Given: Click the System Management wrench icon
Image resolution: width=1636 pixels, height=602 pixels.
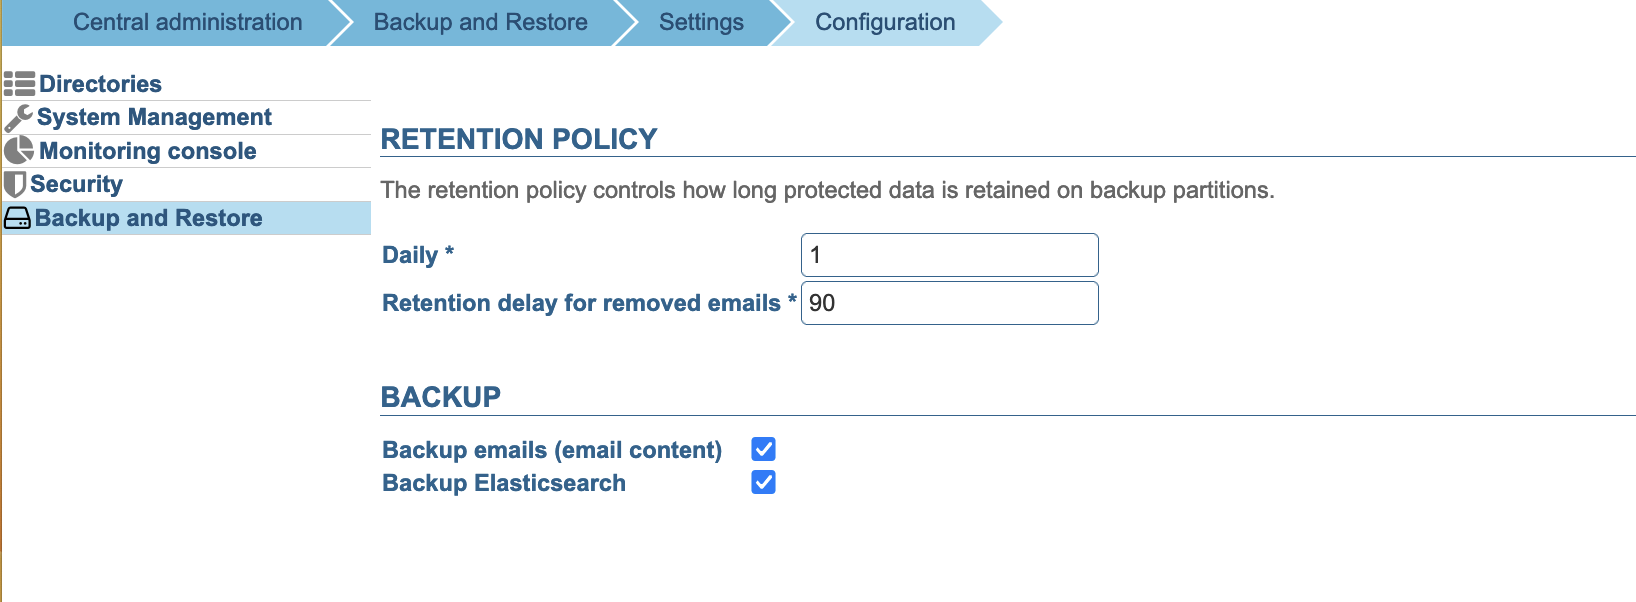Looking at the screenshot, I should pyautogui.click(x=19, y=118).
